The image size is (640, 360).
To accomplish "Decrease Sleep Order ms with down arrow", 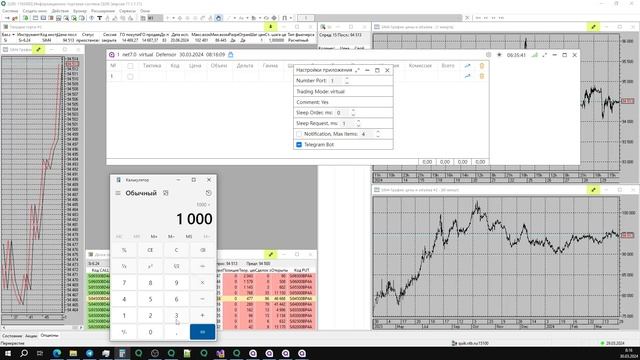I will pyautogui.click(x=353, y=115).
